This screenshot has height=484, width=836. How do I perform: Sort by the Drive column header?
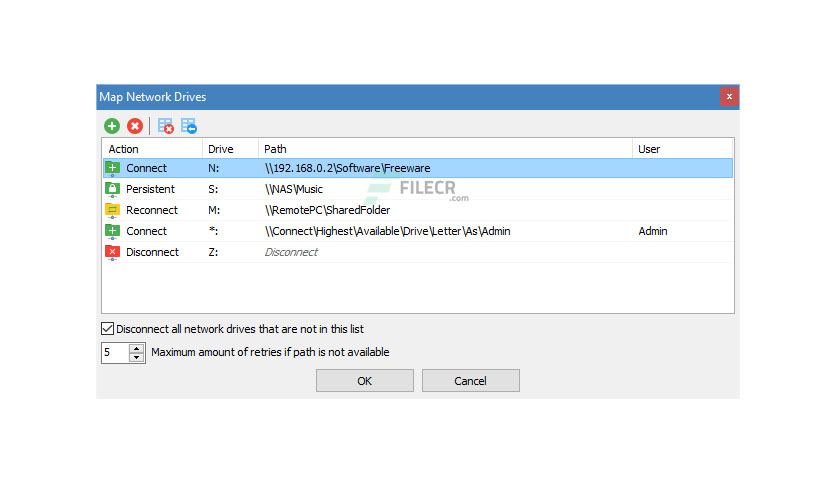[x=230, y=149]
